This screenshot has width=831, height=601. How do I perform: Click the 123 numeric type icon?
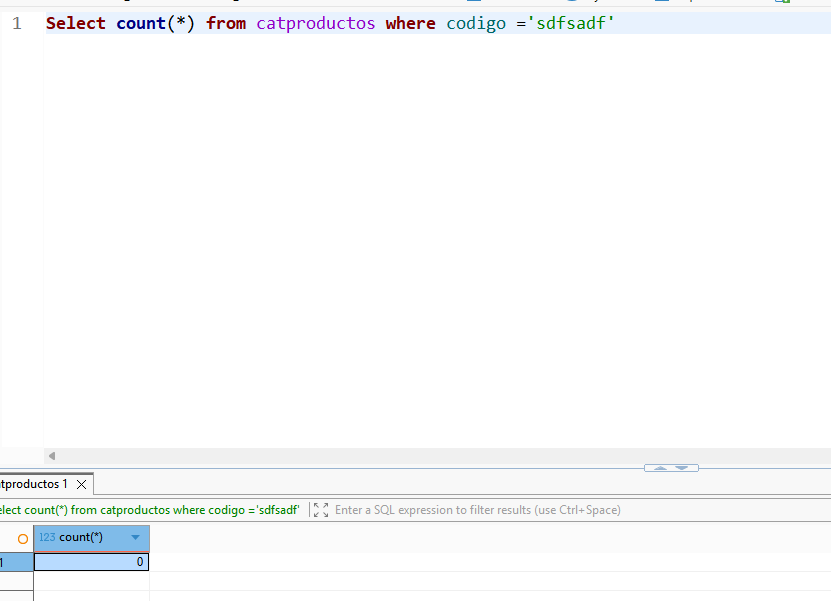[x=47, y=537]
